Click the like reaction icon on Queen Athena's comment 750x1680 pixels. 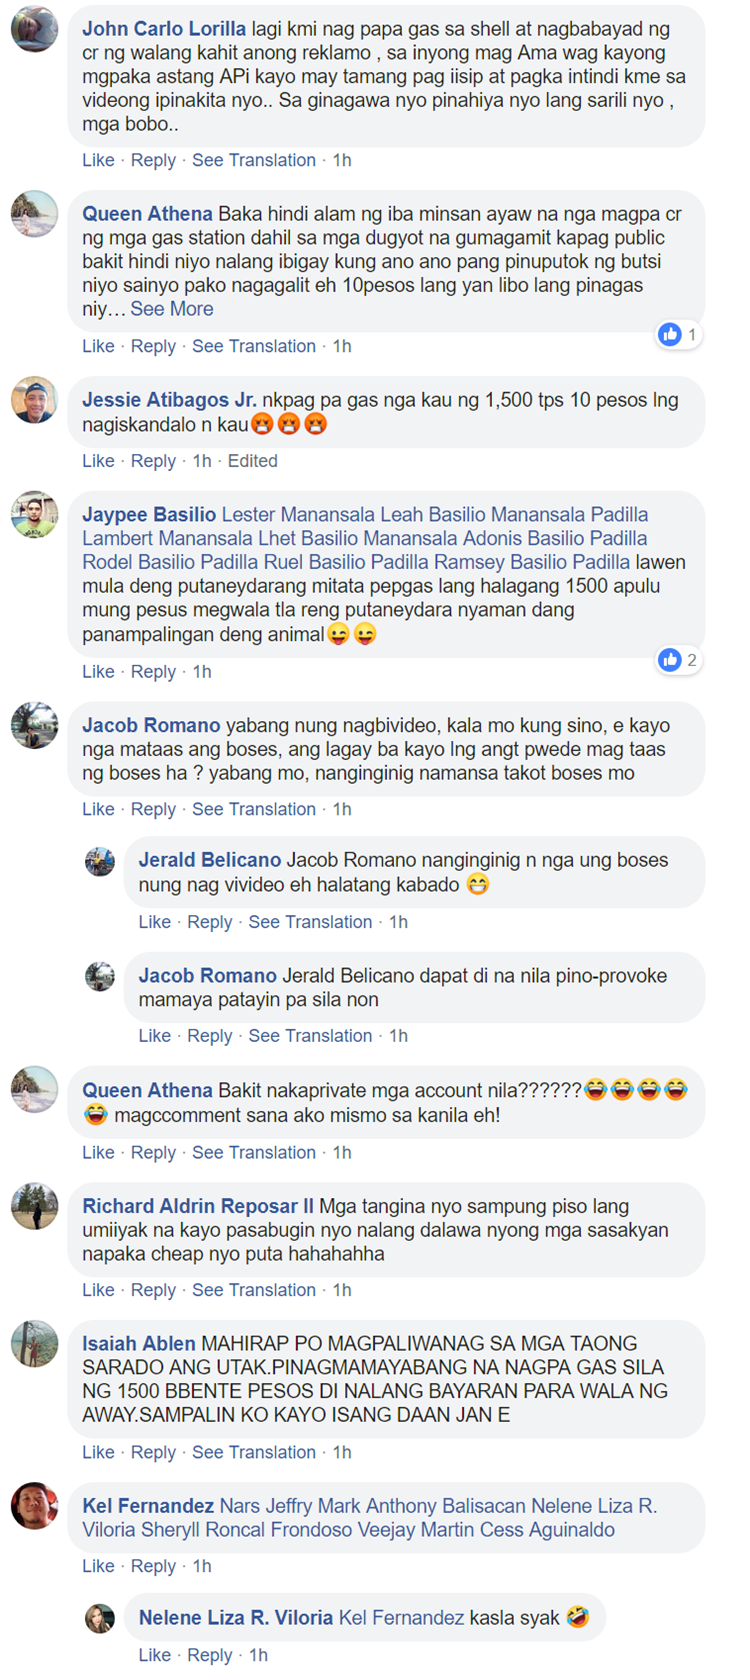(x=670, y=334)
